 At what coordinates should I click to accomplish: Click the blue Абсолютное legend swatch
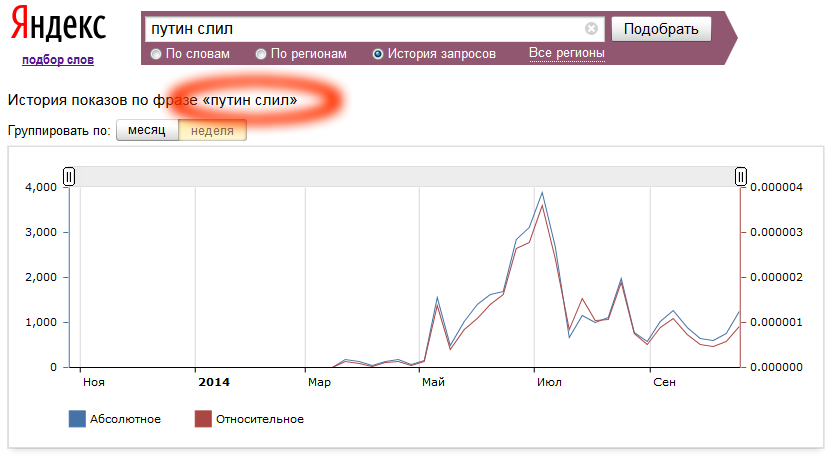pos(77,419)
